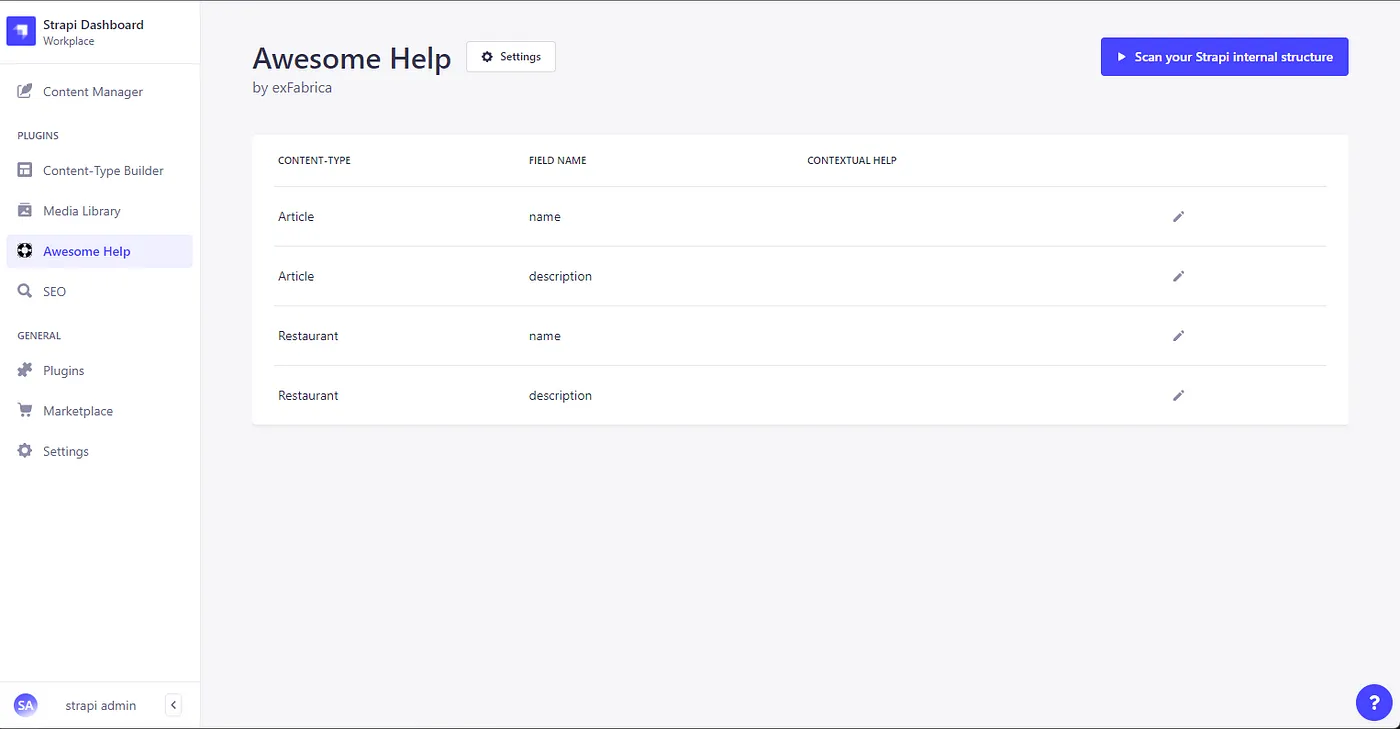Select Restaurant cell in the description row

[308, 396]
